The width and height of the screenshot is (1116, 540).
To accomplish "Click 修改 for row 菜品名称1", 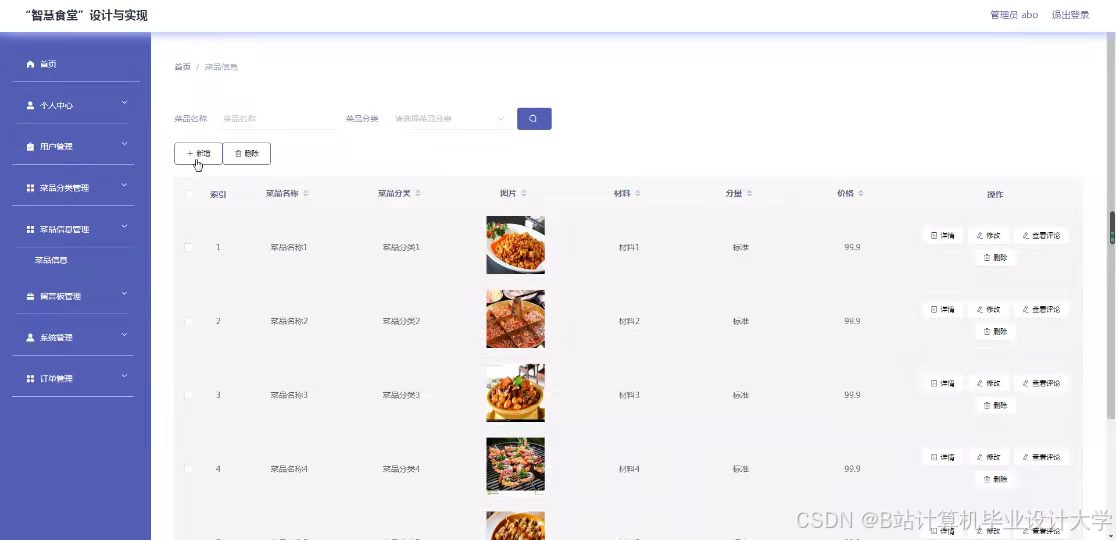I will click(989, 235).
